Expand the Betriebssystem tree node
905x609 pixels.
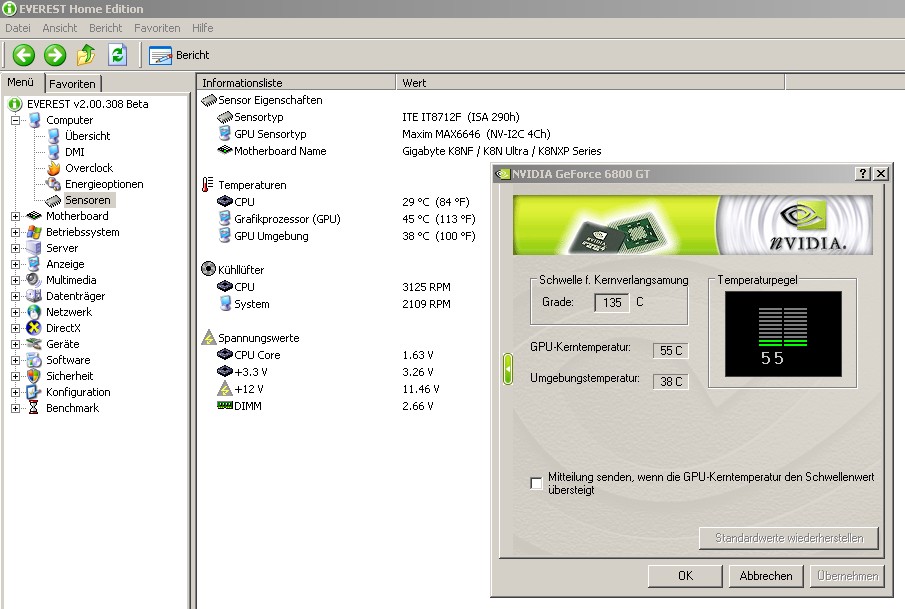tap(15, 232)
